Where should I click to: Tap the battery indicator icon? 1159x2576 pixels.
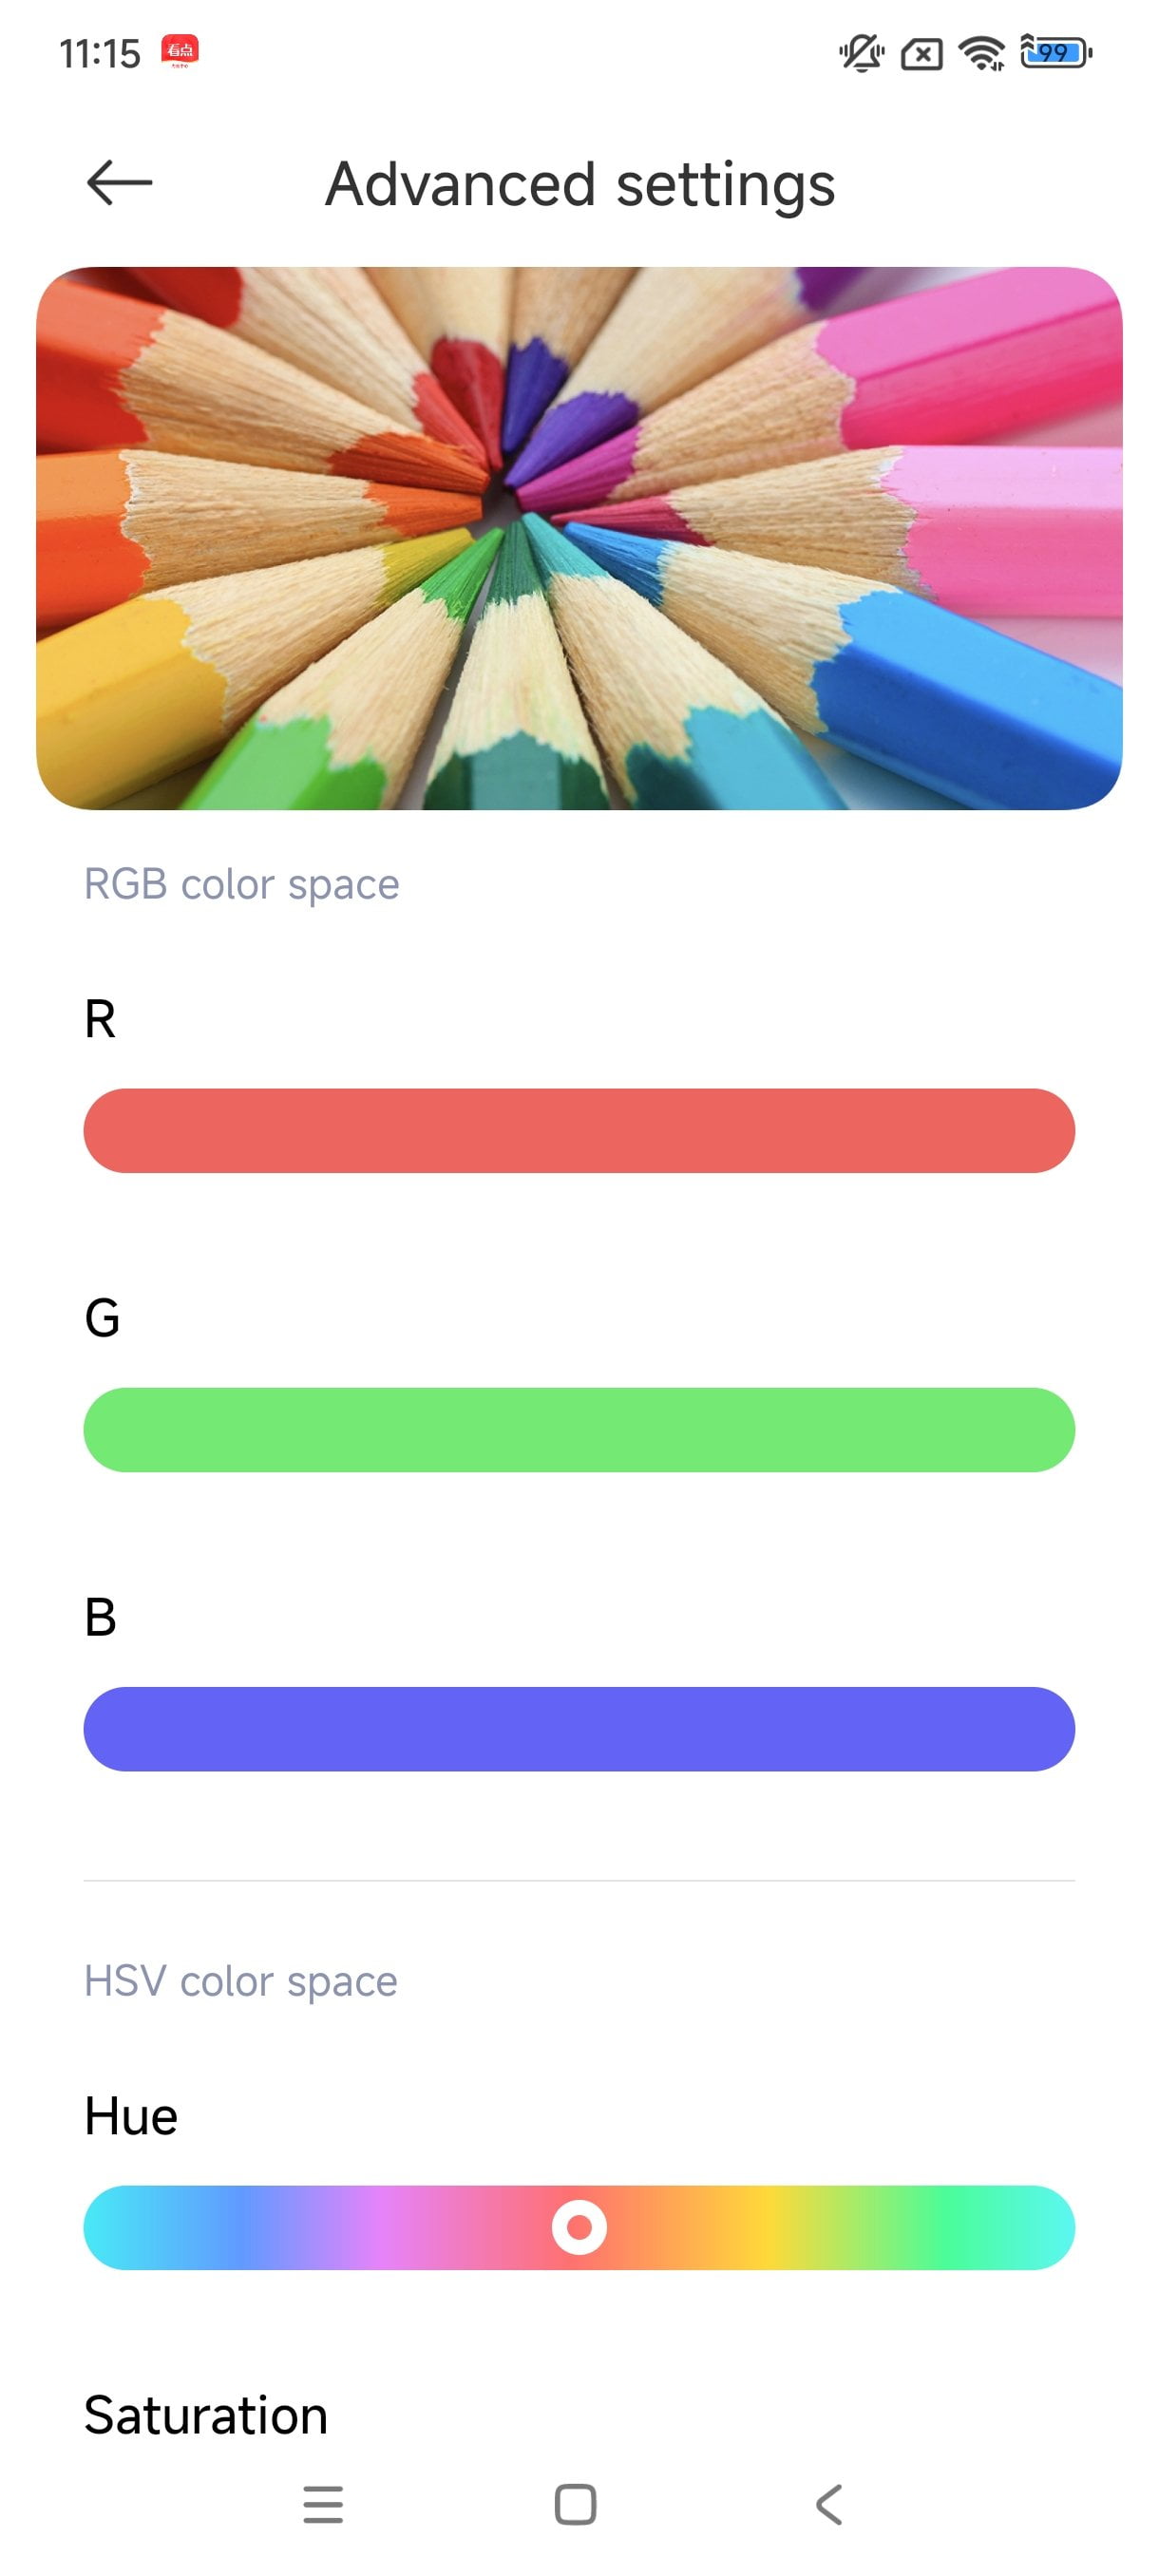[1056, 52]
